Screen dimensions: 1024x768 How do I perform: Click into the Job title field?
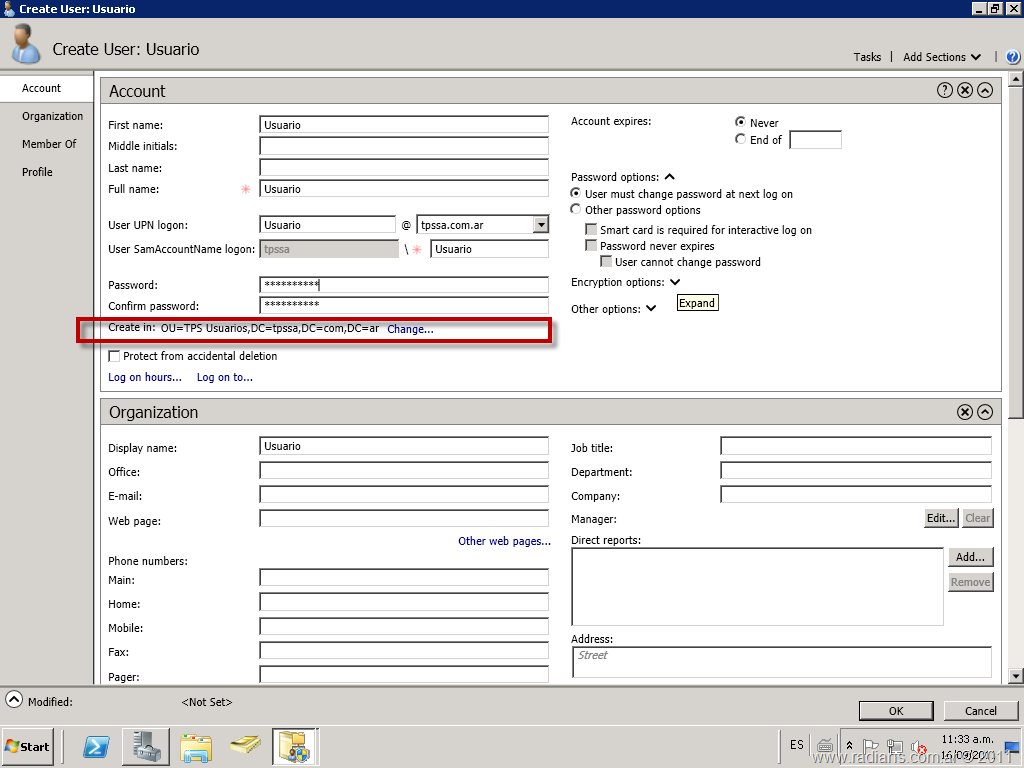pos(855,446)
